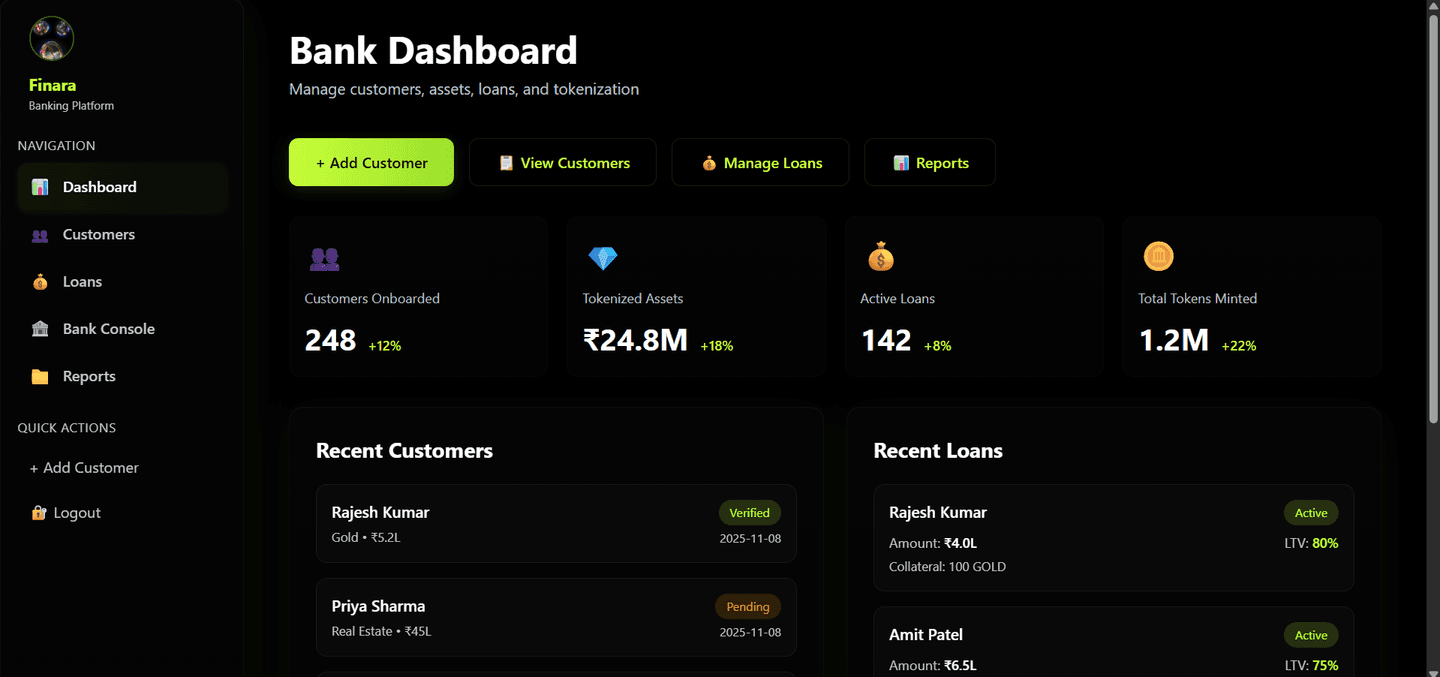Click the coin icon on Total Tokens Minted
The image size is (1440, 677).
click(1158, 257)
